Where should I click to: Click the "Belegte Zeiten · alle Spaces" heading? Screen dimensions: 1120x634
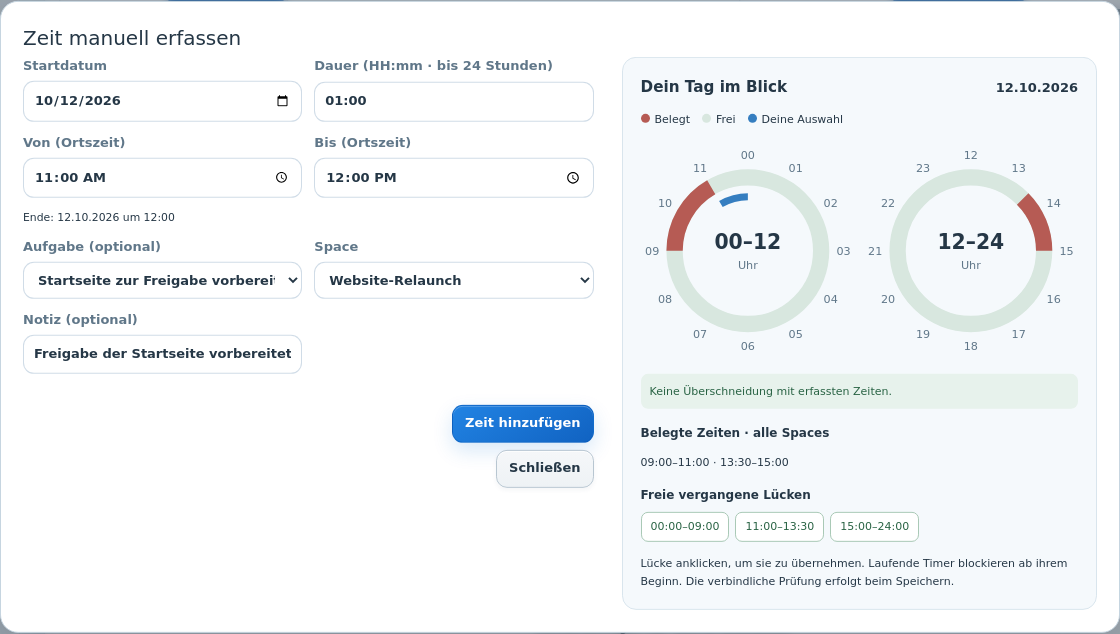coord(735,433)
